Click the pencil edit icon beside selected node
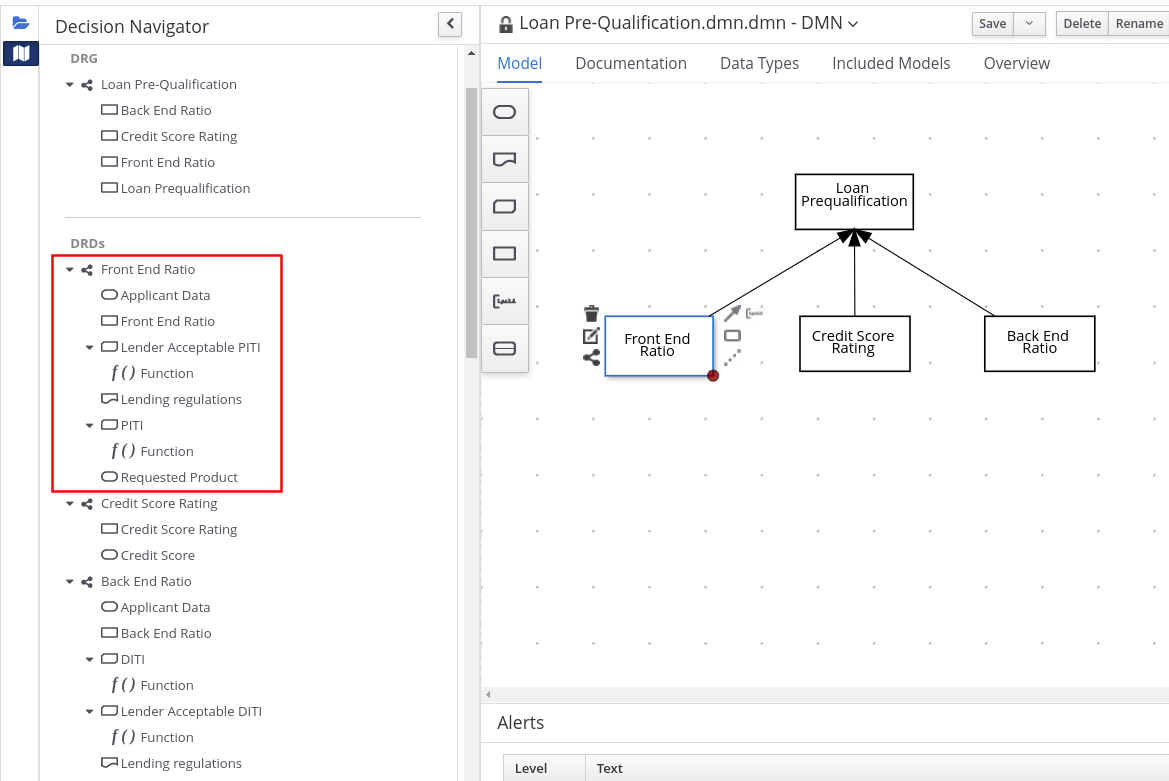The image size is (1169, 781). (591, 336)
